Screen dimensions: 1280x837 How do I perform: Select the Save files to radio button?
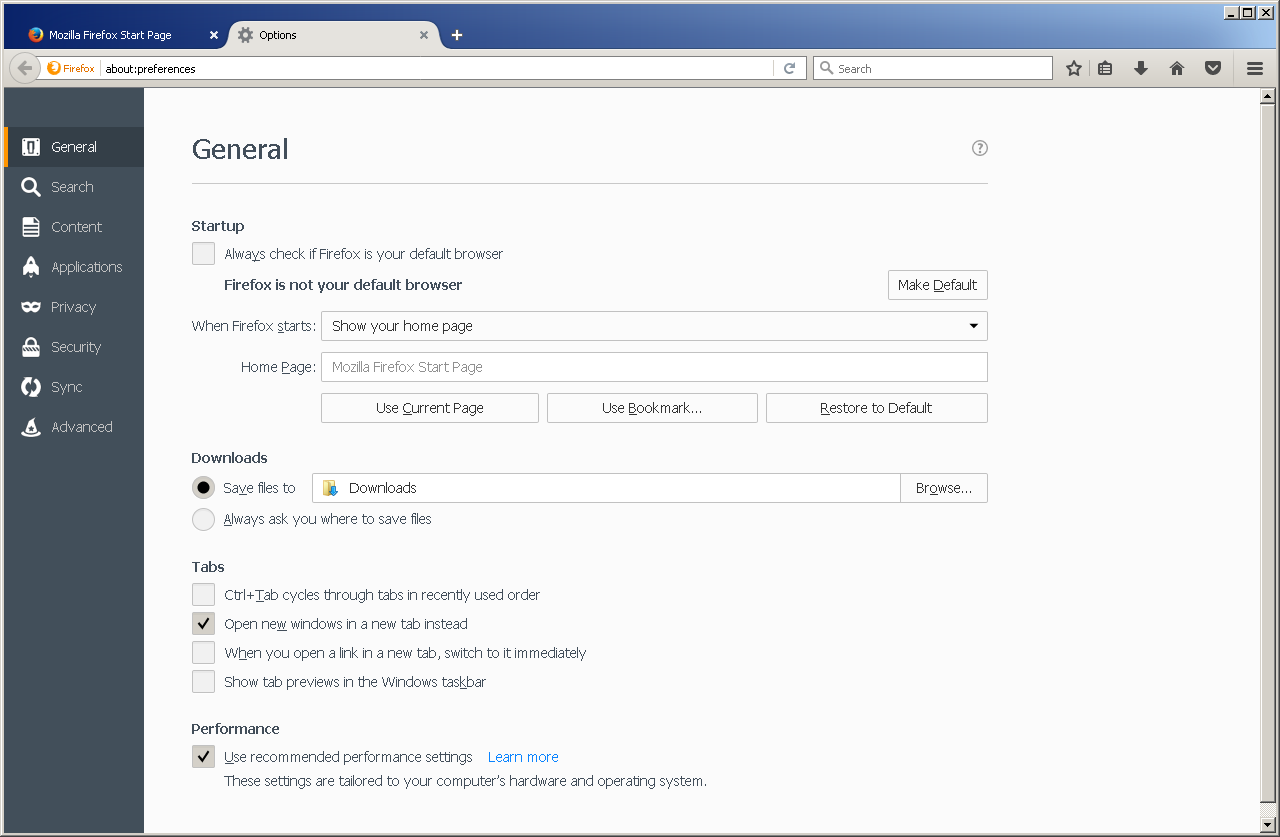[x=203, y=488]
